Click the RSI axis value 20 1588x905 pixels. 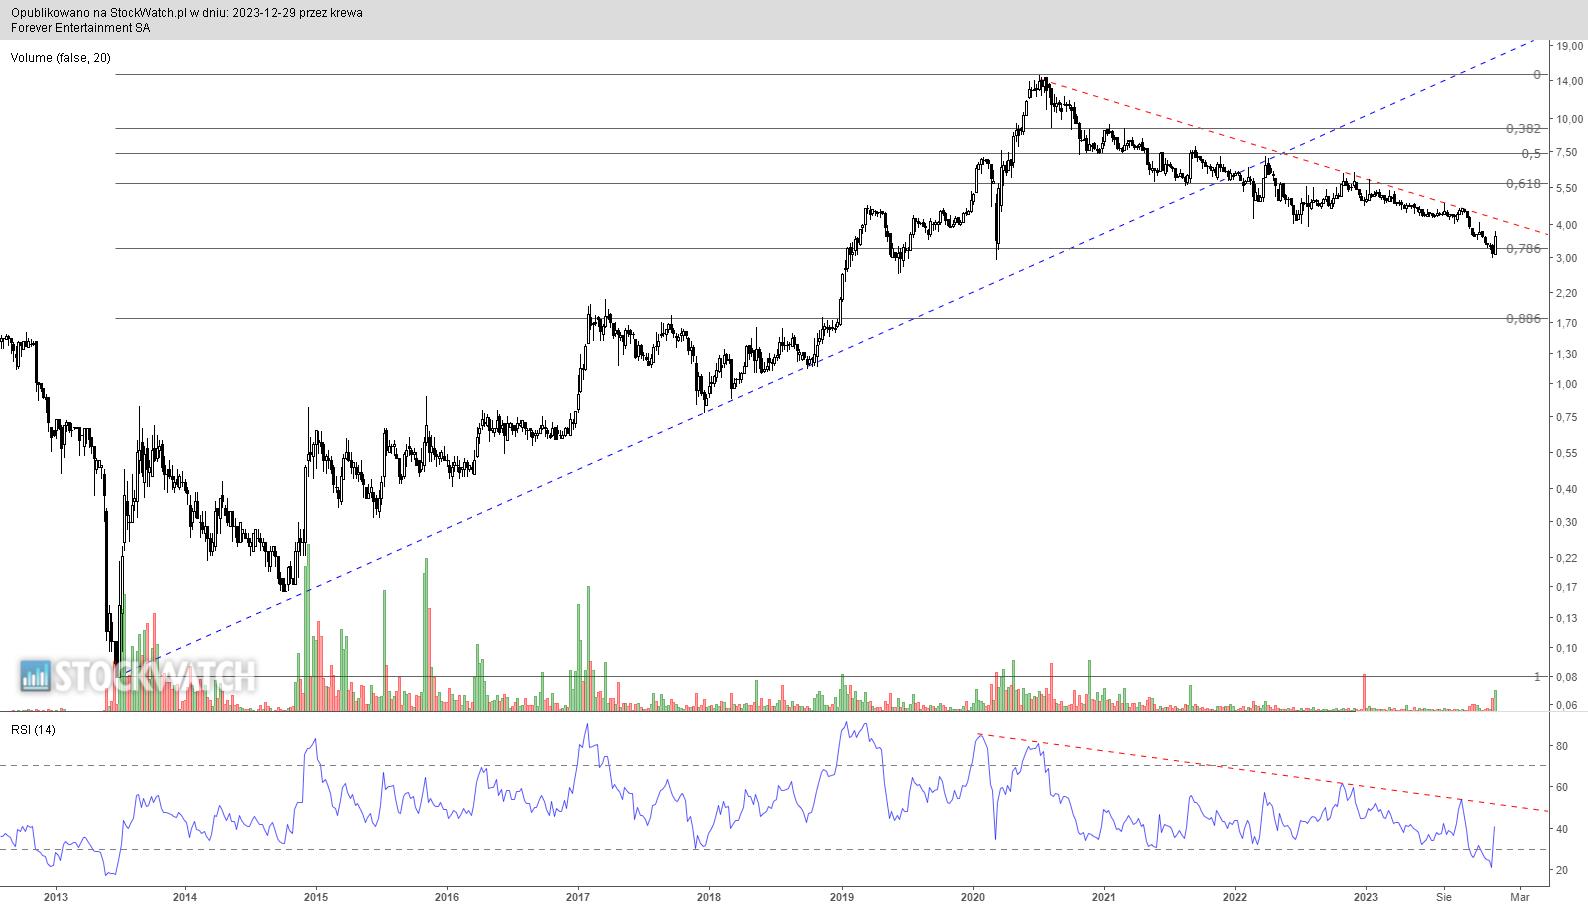pos(1562,870)
